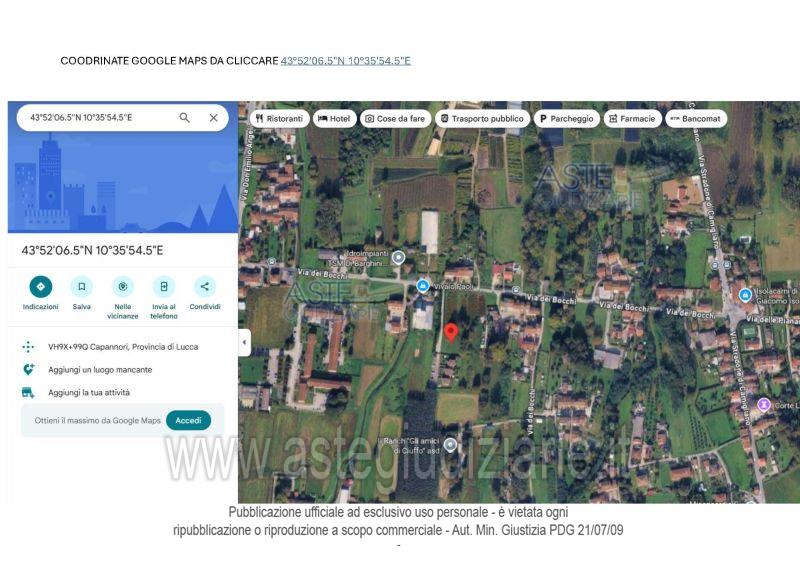Clear the search with X icon
The height and width of the screenshot is (566, 800).
213,118
